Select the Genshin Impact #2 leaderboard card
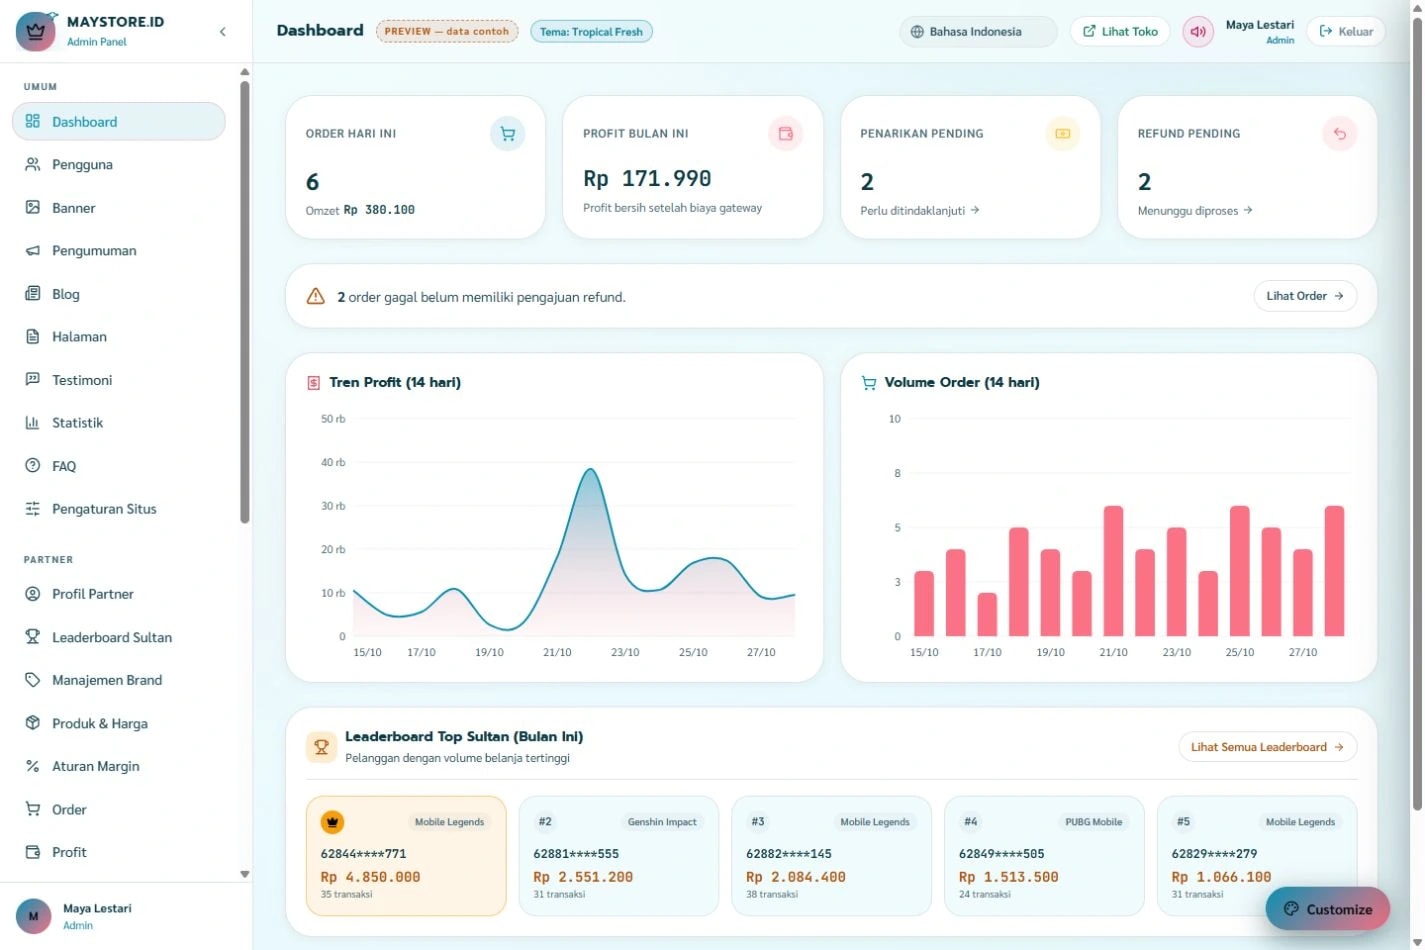The image size is (1425, 950). 619,856
